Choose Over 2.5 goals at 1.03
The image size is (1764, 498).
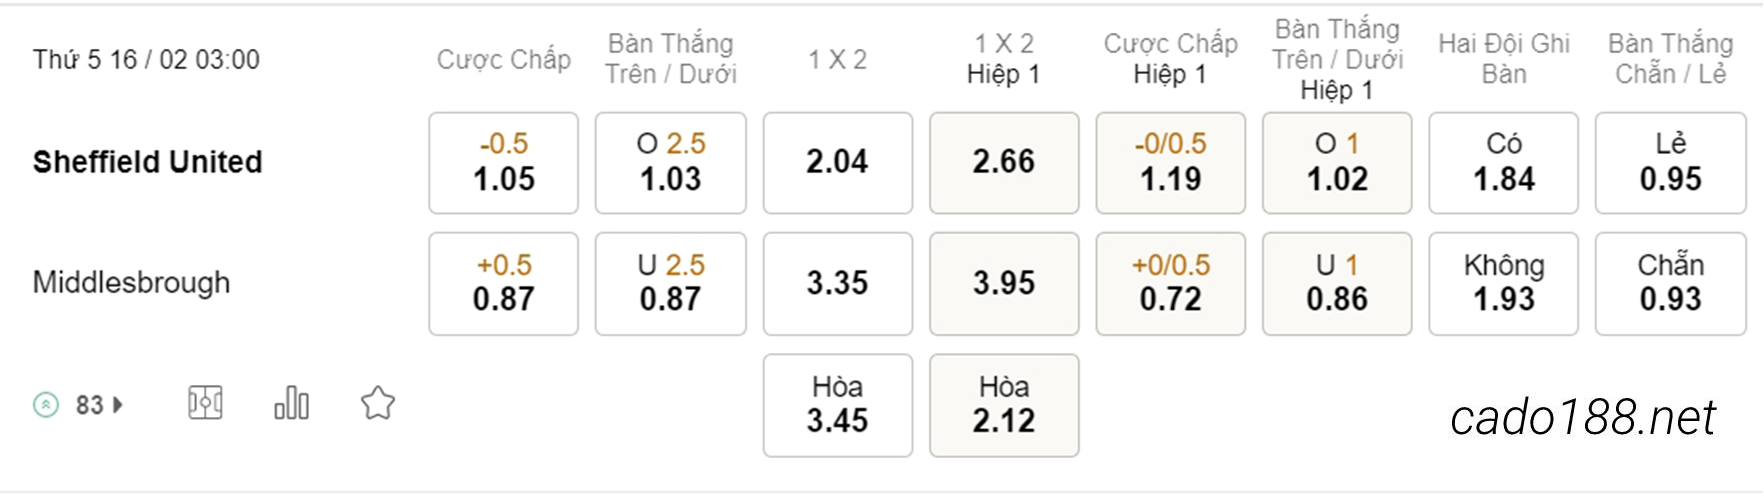pos(671,163)
